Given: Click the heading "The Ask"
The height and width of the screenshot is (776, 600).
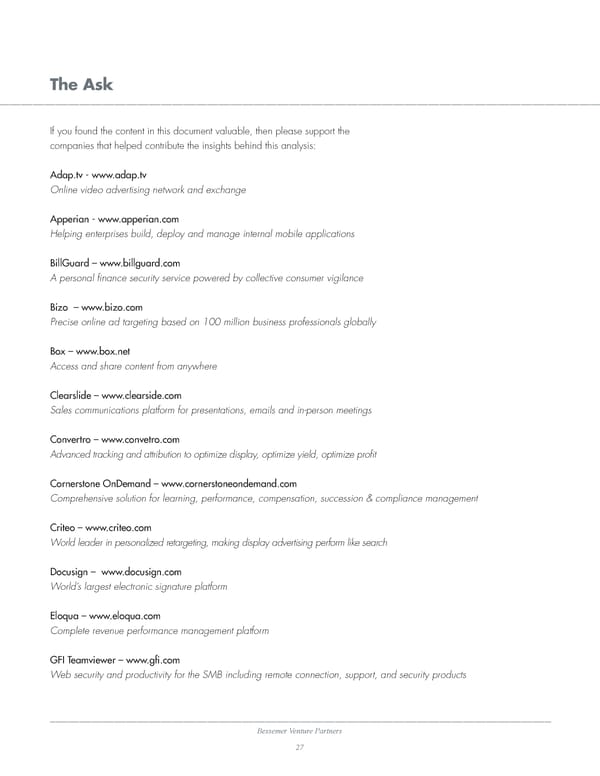Looking at the screenshot, I should [x=81, y=85].
